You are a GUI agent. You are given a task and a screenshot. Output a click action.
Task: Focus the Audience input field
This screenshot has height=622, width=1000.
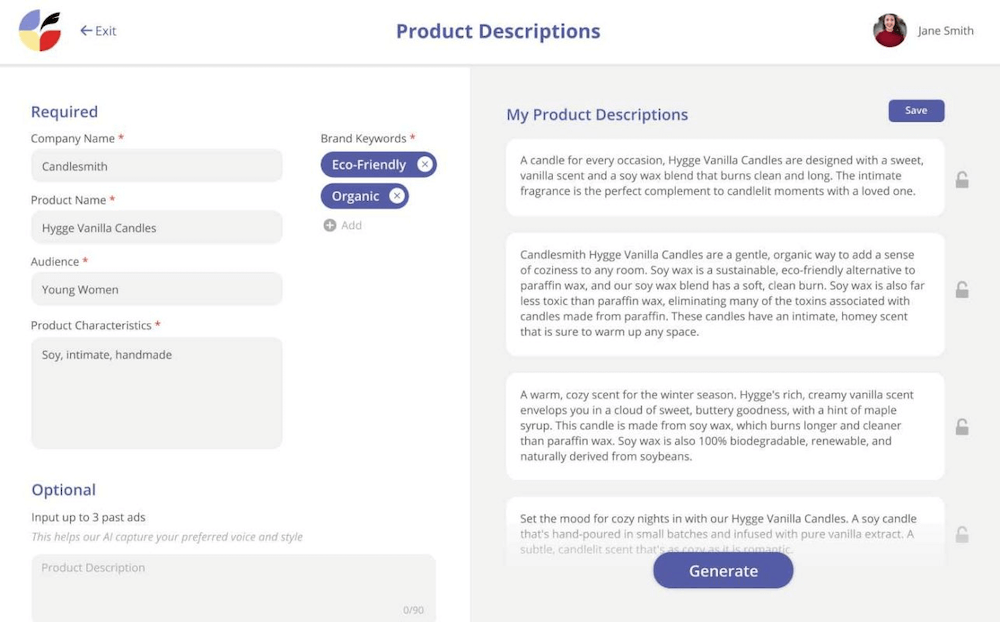pos(157,290)
